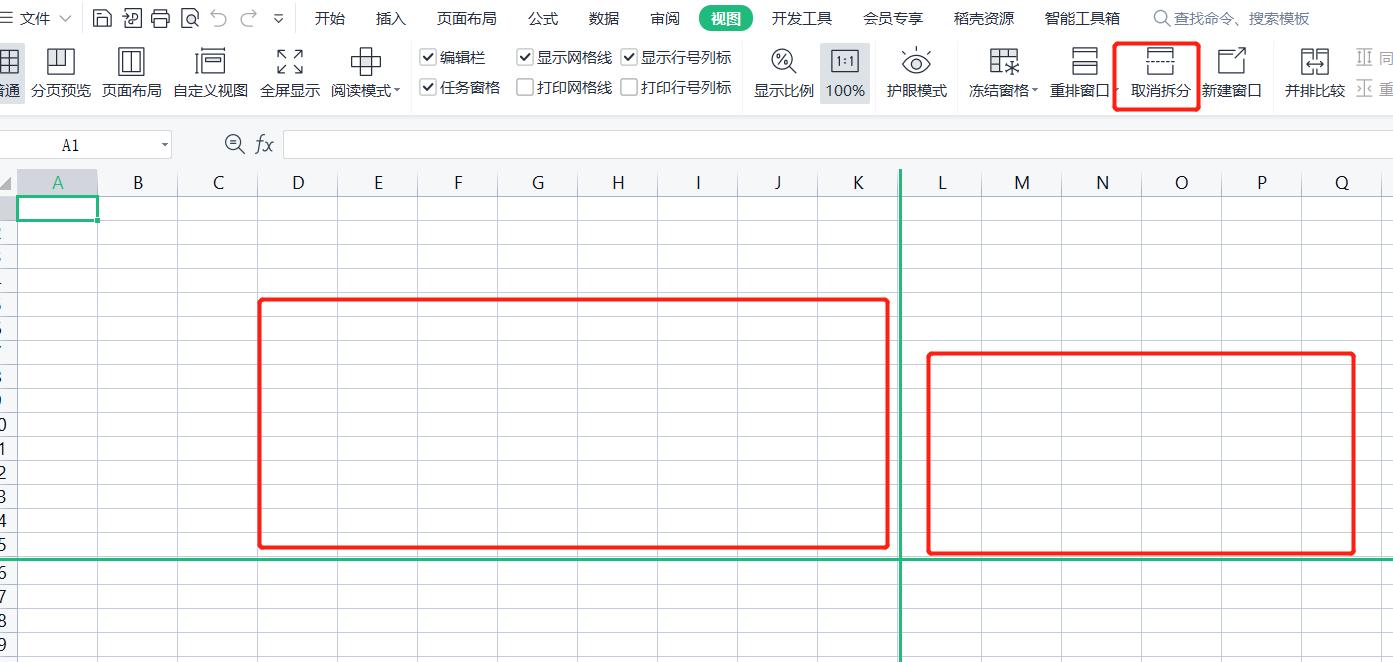Screen dimensions: 1393x662
Task: Toggle off 显示行号列标 headings
Action: coord(629,57)
